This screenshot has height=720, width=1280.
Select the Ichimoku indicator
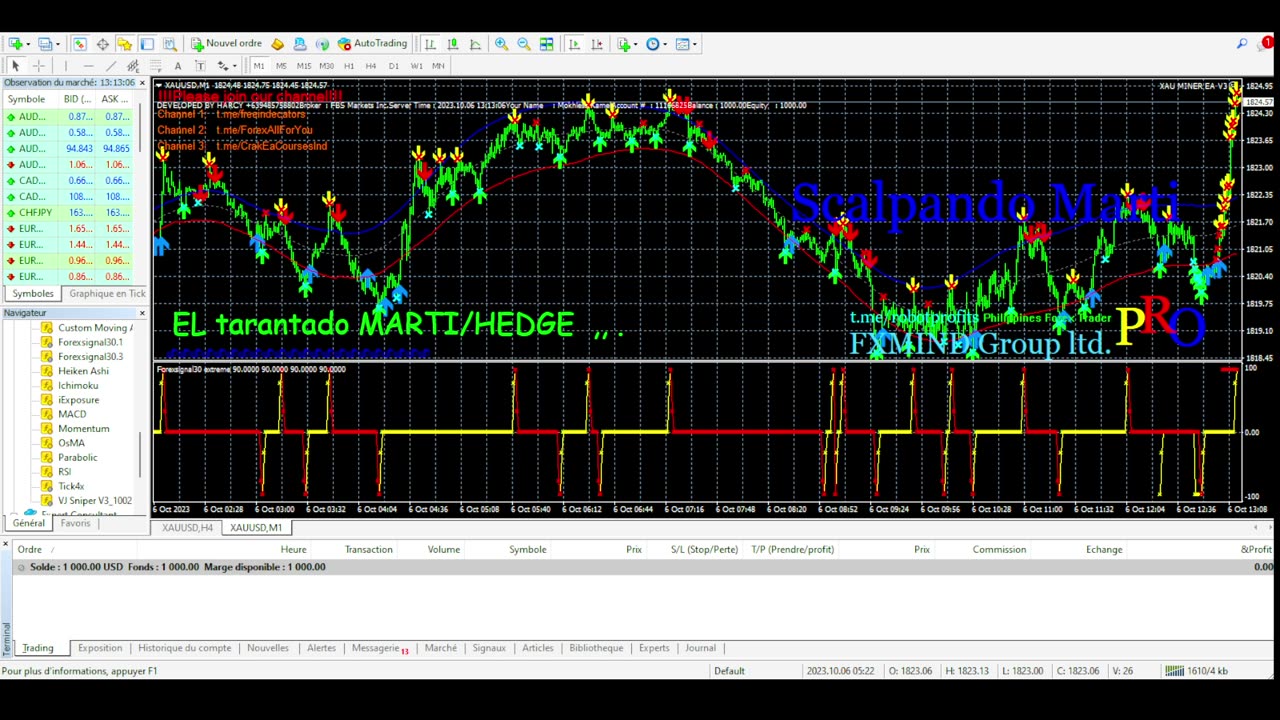[78, 386]
